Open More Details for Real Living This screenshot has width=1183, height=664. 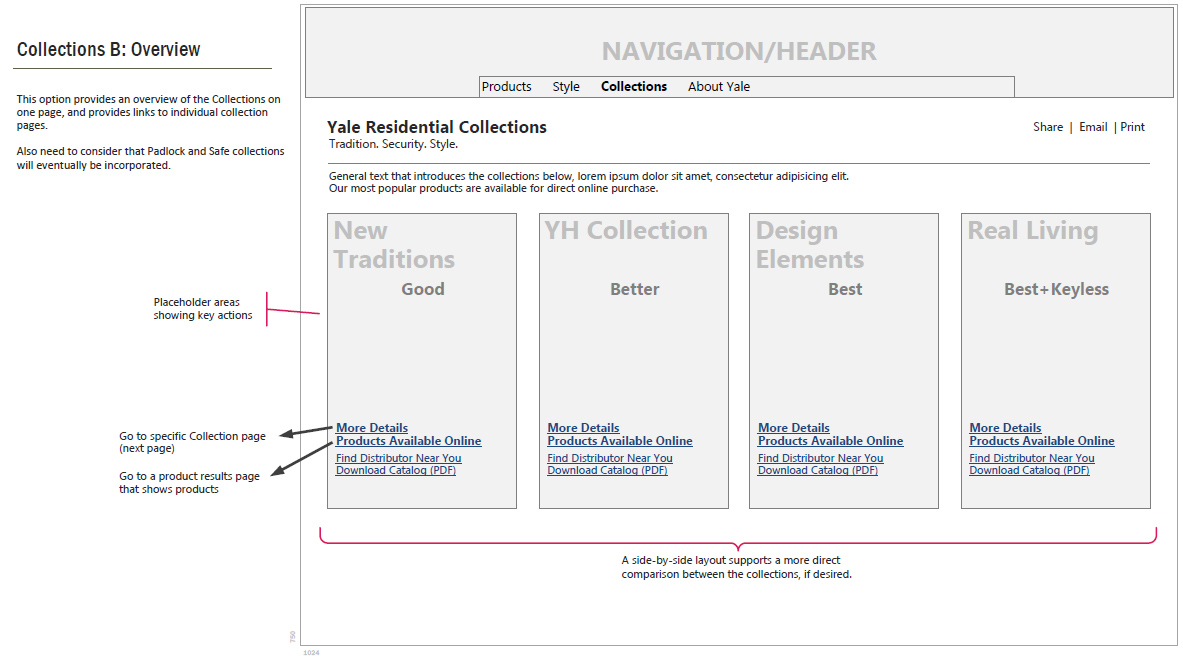coord(1005,428)
